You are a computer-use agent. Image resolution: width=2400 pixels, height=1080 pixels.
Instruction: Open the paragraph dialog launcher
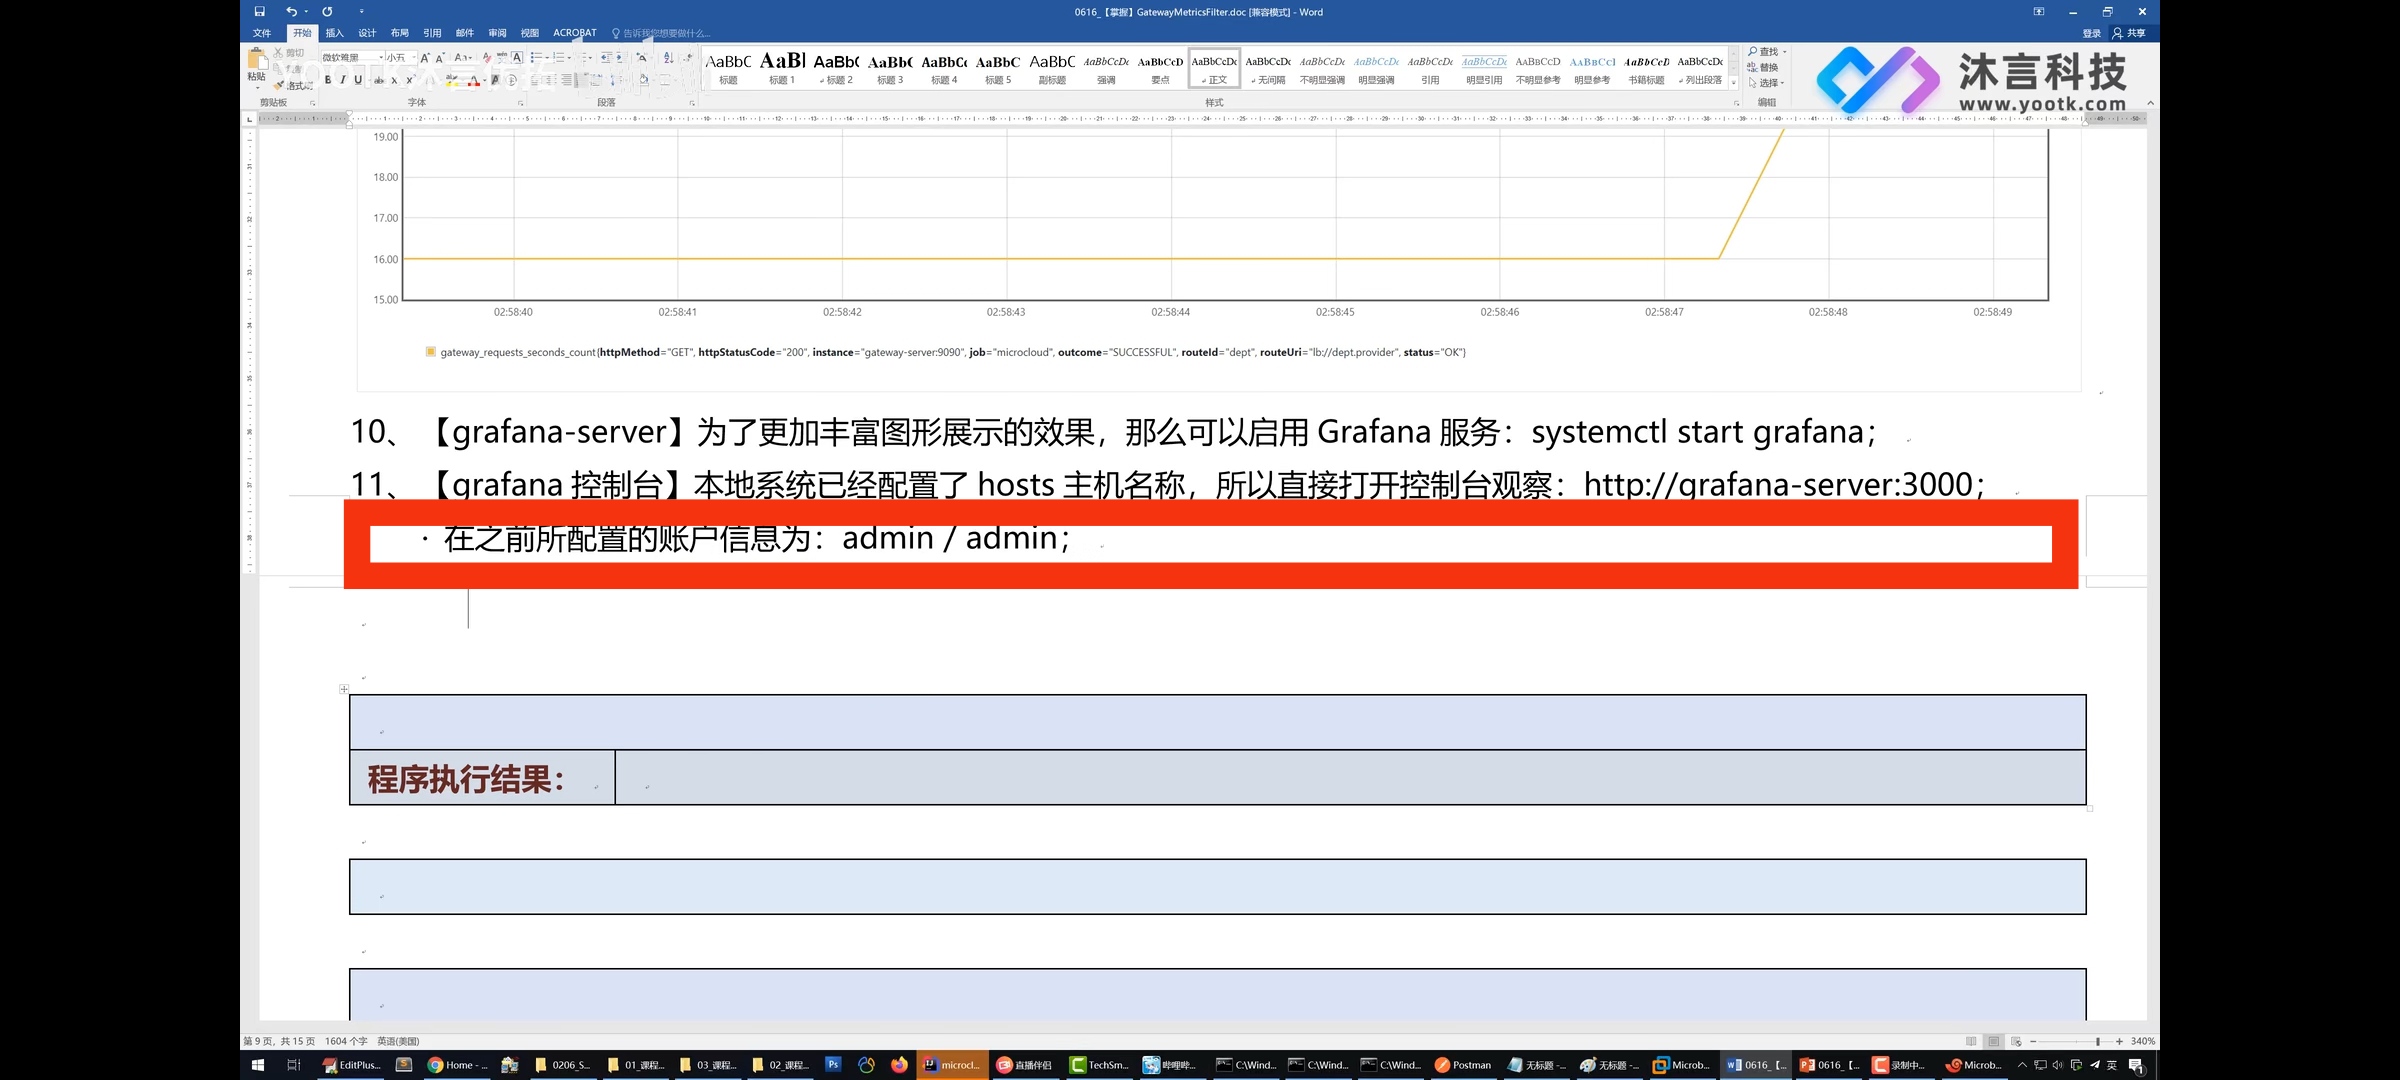click(x=692, y=103)
